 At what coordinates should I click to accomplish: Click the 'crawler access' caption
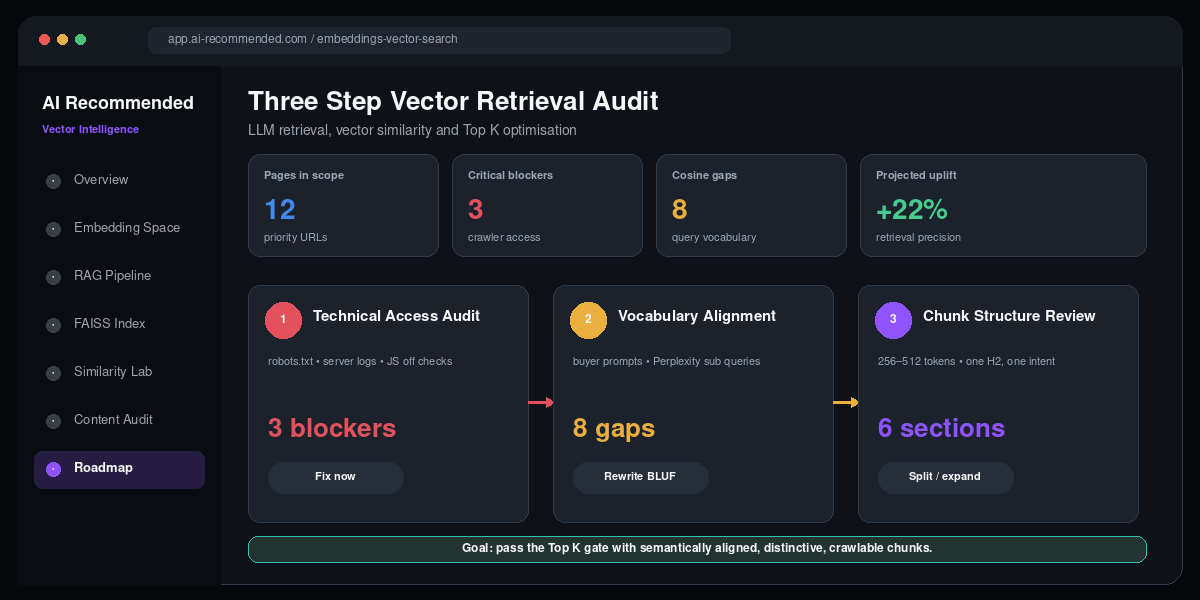click(504, 238)
